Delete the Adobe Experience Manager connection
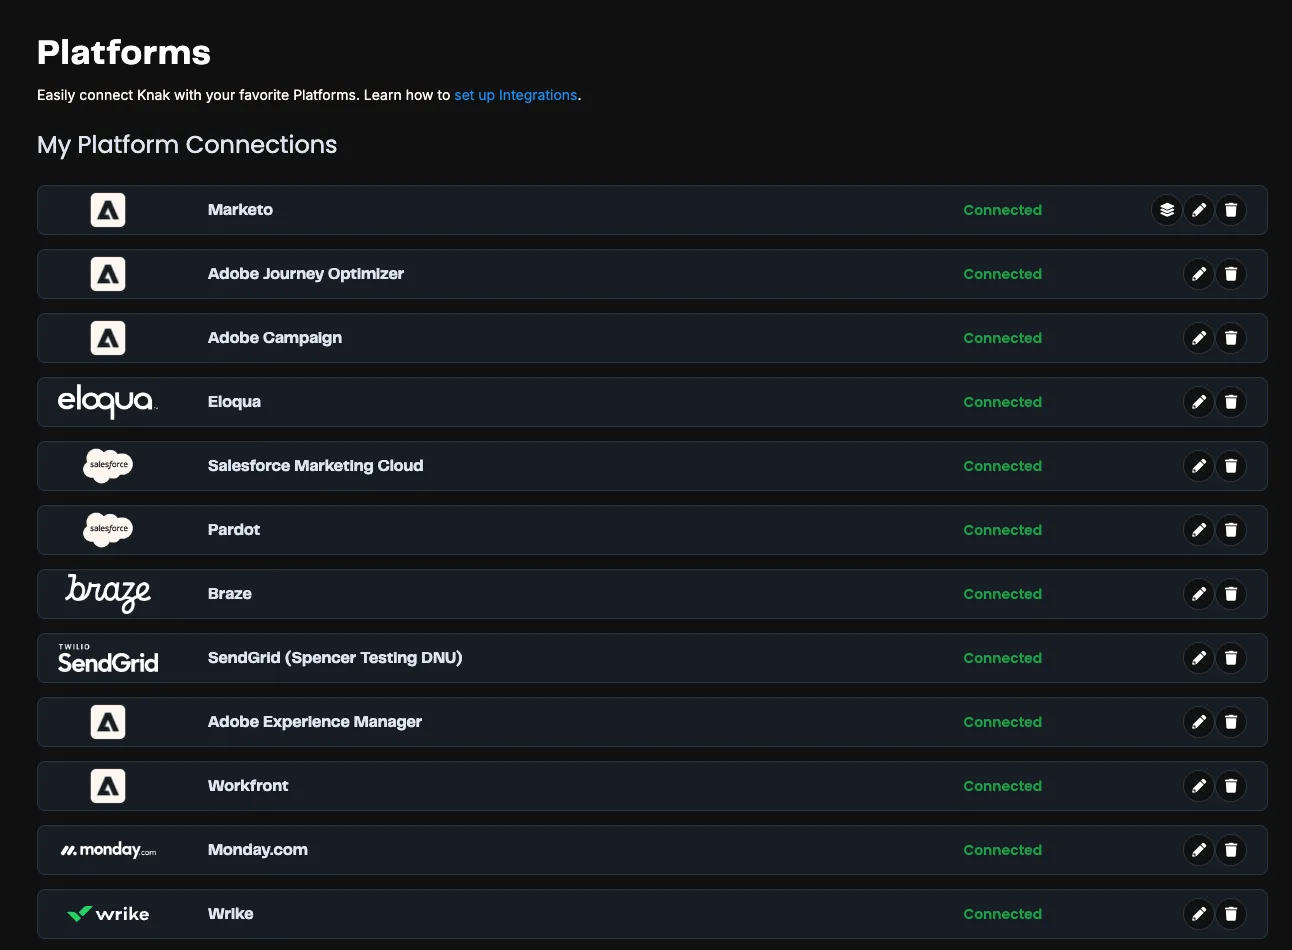 pyautogui.click(x=1231, y=721)
